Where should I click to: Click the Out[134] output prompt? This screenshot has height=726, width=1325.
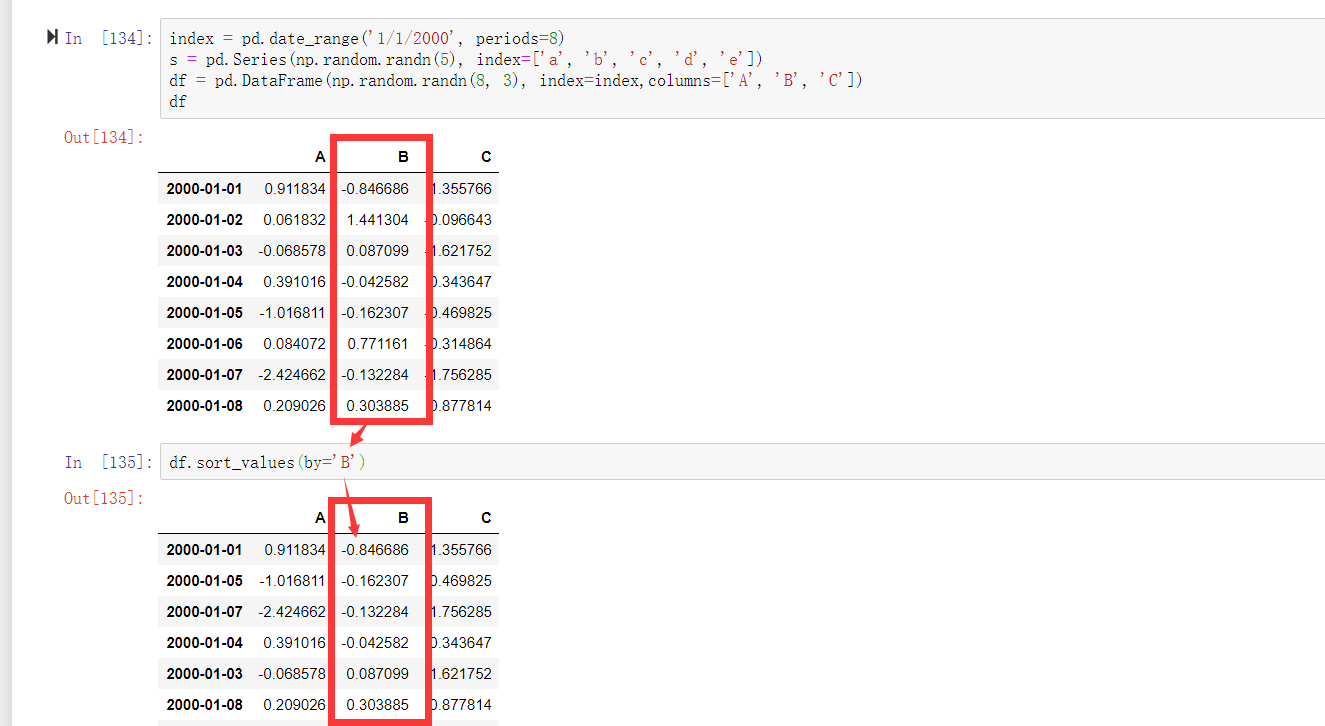point(103,137)
